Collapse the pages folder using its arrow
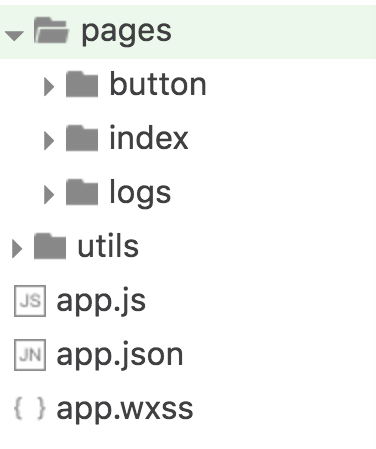This screenshot has width=376, height=449. click(14, 35)
